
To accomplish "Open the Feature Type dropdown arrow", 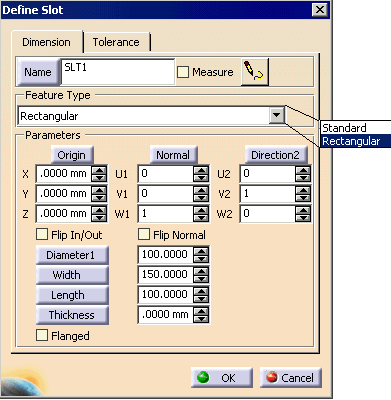I will [277, 116].
